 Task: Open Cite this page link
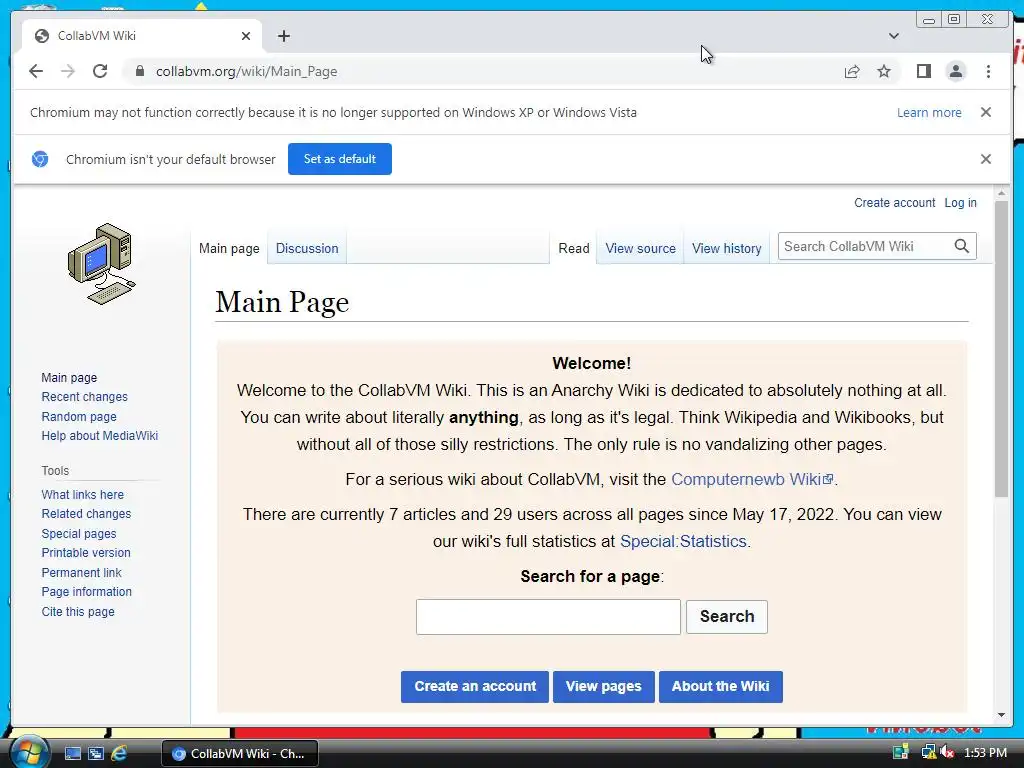78,611
